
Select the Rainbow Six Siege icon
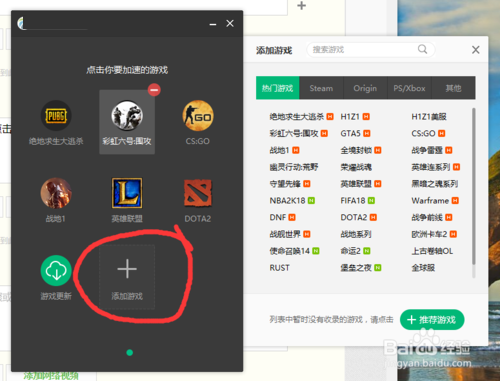click(x=127, y=115)
